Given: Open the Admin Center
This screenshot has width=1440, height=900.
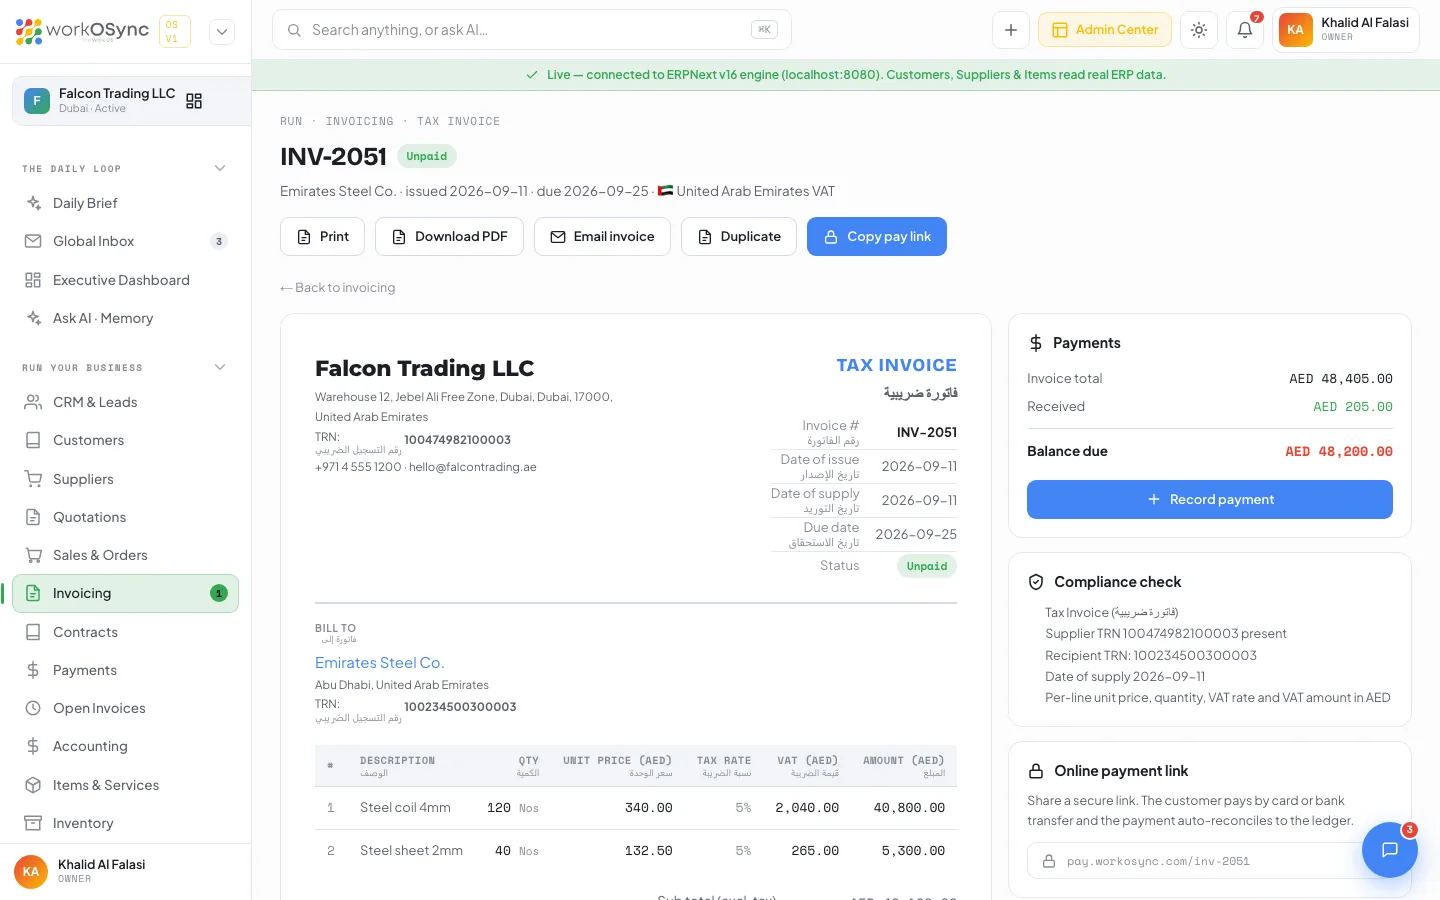Looking at the screenshot, I should [x=1105, y=30].
